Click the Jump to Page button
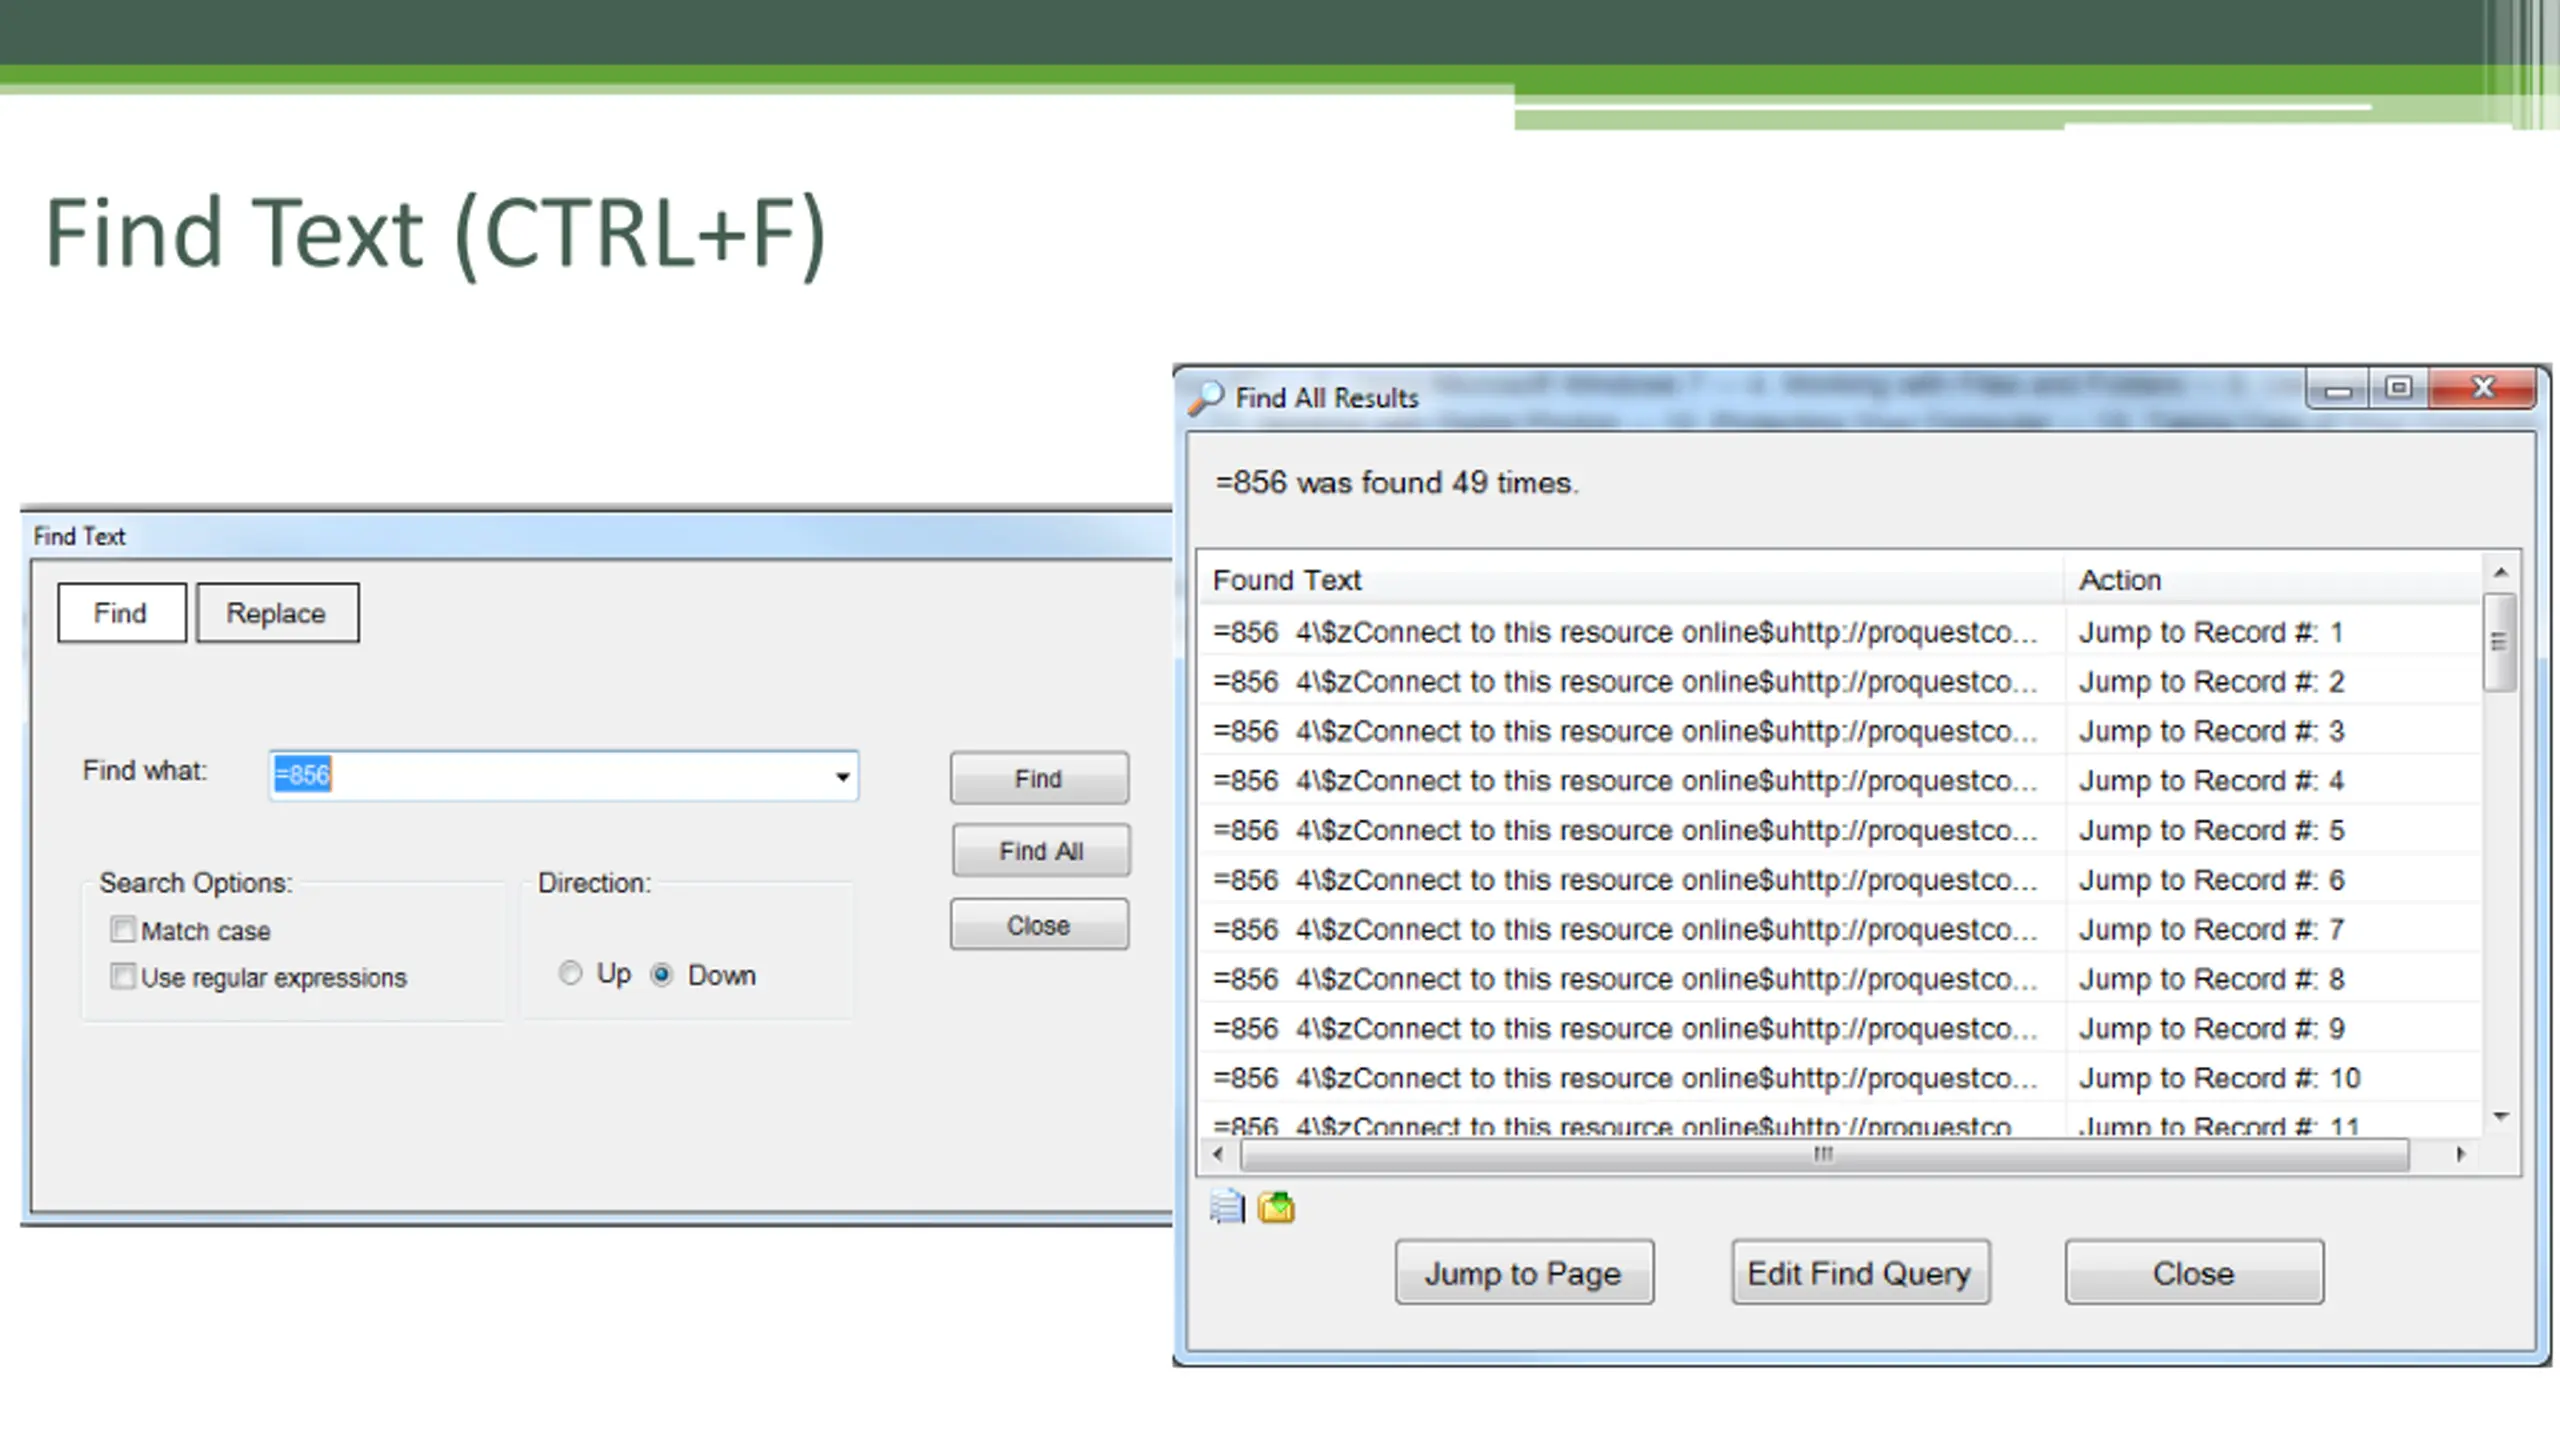 [x=1524, y=1273]
